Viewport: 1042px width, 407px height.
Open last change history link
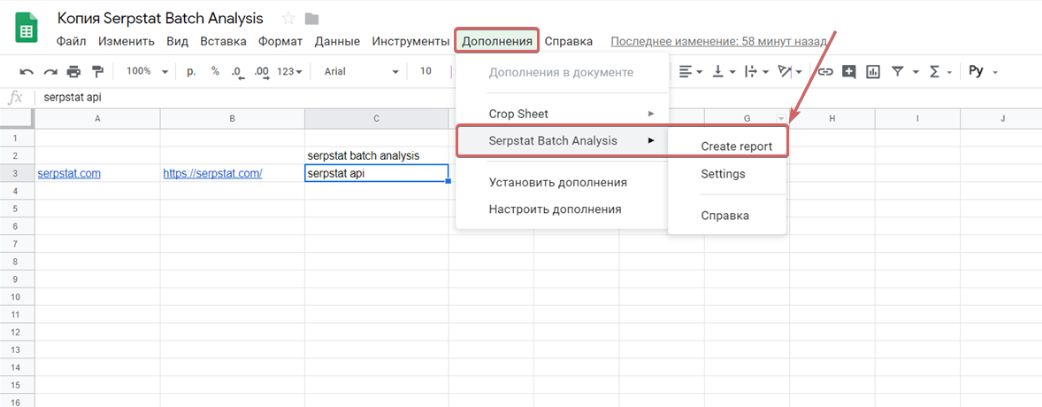click(x=718, y=41)
